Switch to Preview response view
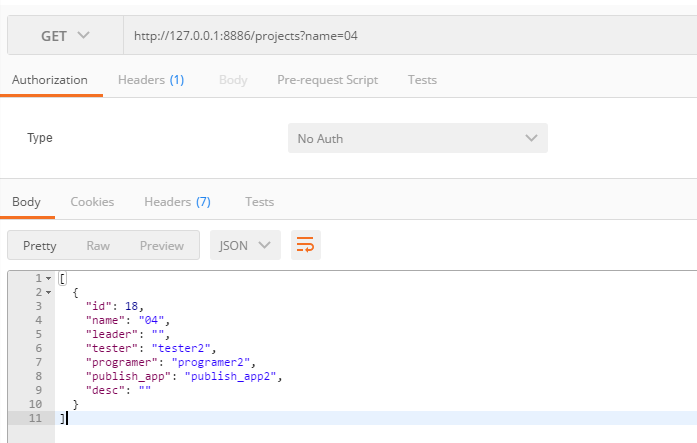Viewport: 697px width, 443px height. (162, 246)
